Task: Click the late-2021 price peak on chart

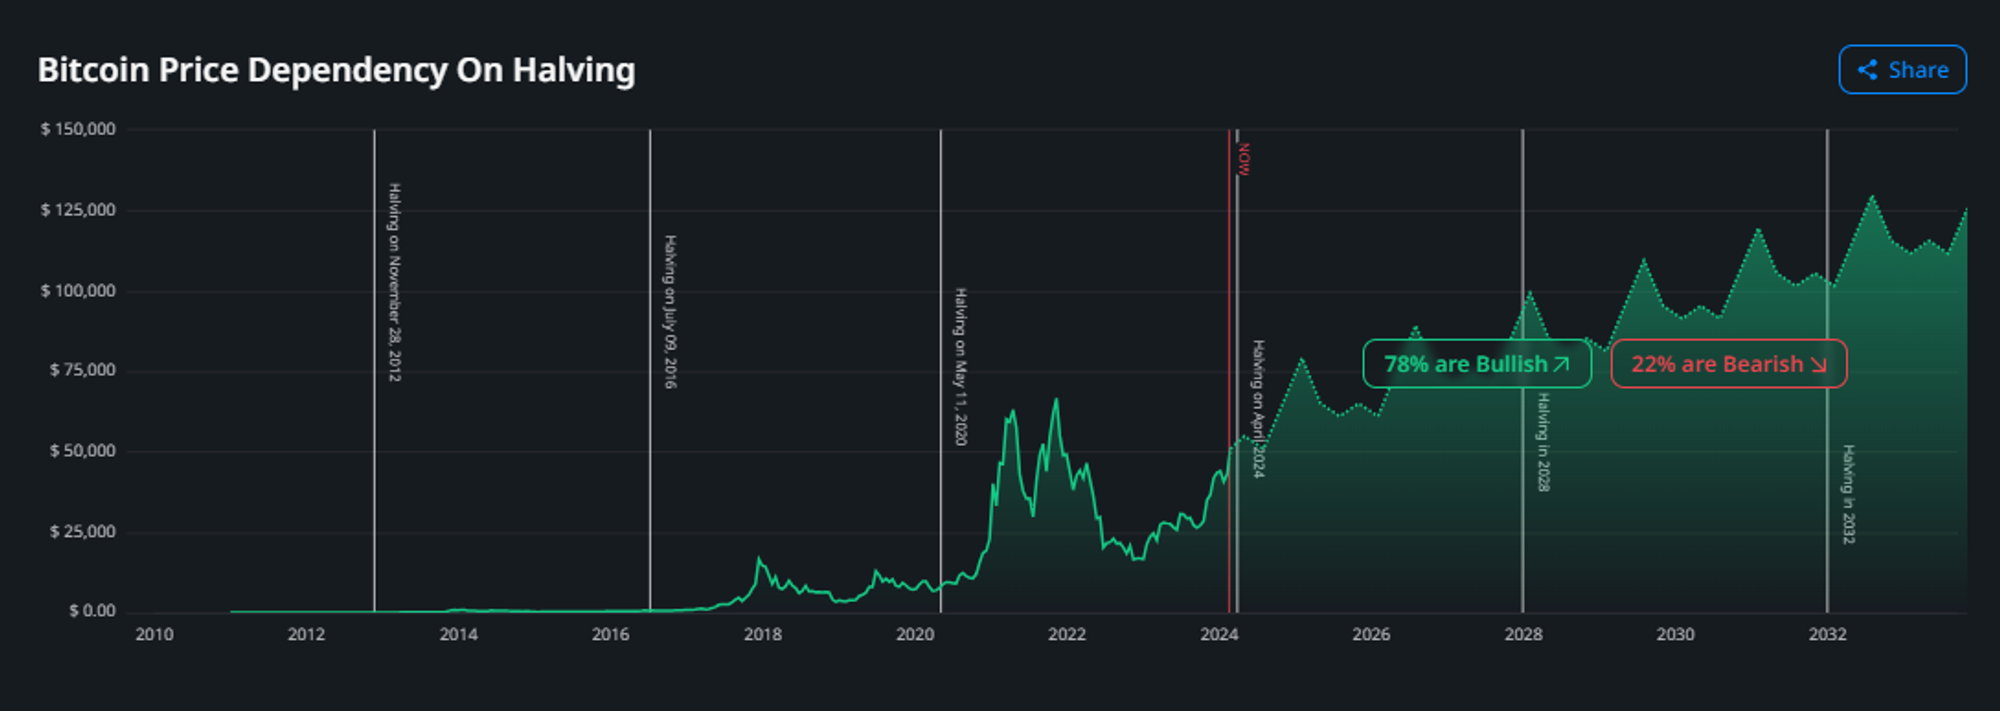Action: pyautogui.click(x=1055, y=401)
